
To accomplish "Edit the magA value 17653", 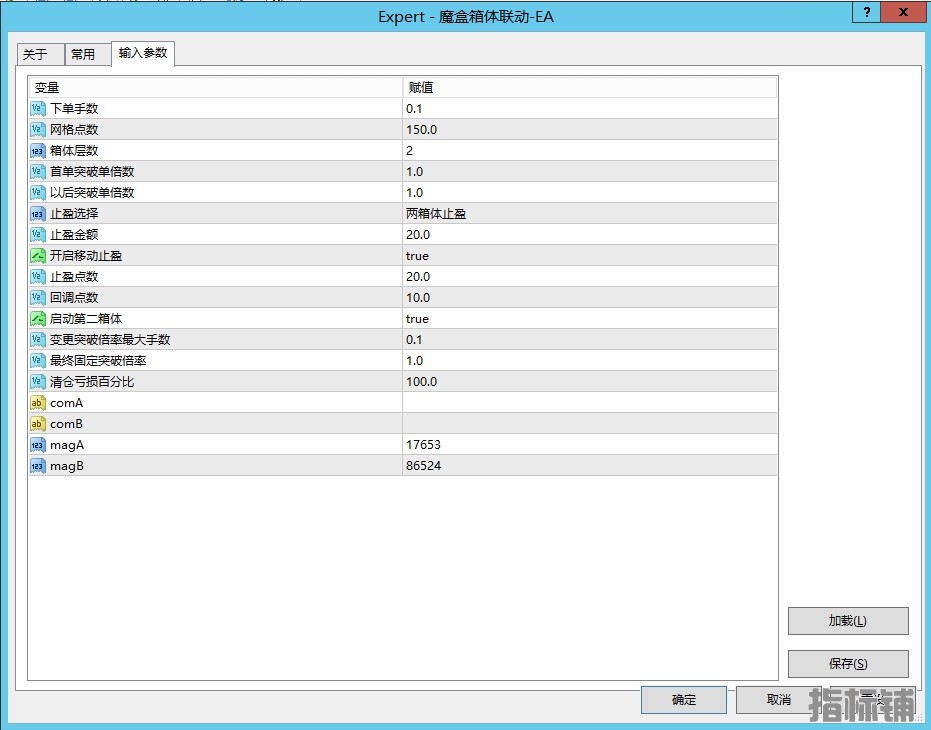I will click(x=590, y=445).
